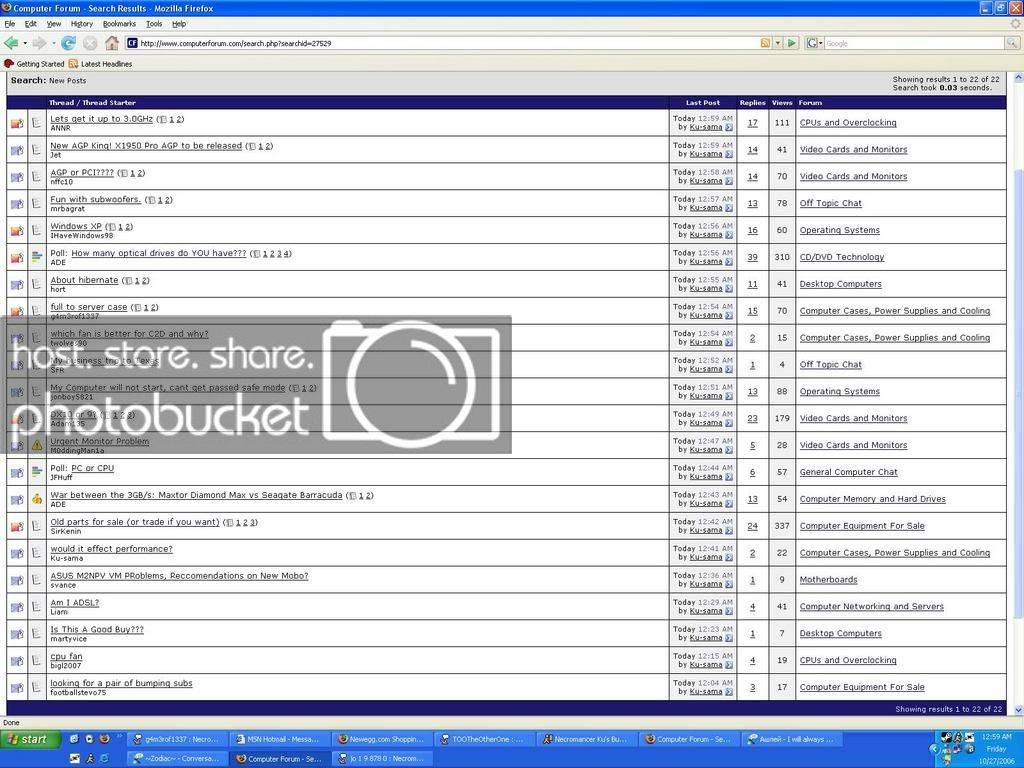Viewport: 1024px width, 768px height.
Task: Click the Firefox Back arrow button
Action: pos(10,43)
